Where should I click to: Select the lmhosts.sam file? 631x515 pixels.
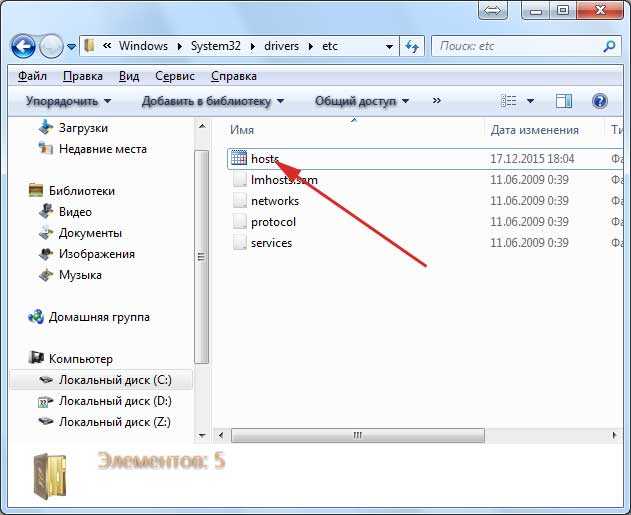coord(283,180)
